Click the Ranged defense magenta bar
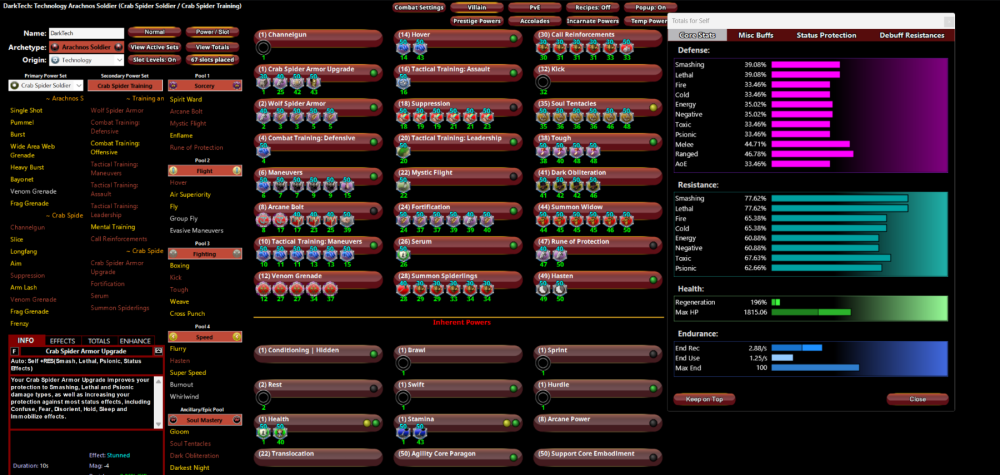The width and height of the screenshot is (1000, 475). (x=807, y=154)
